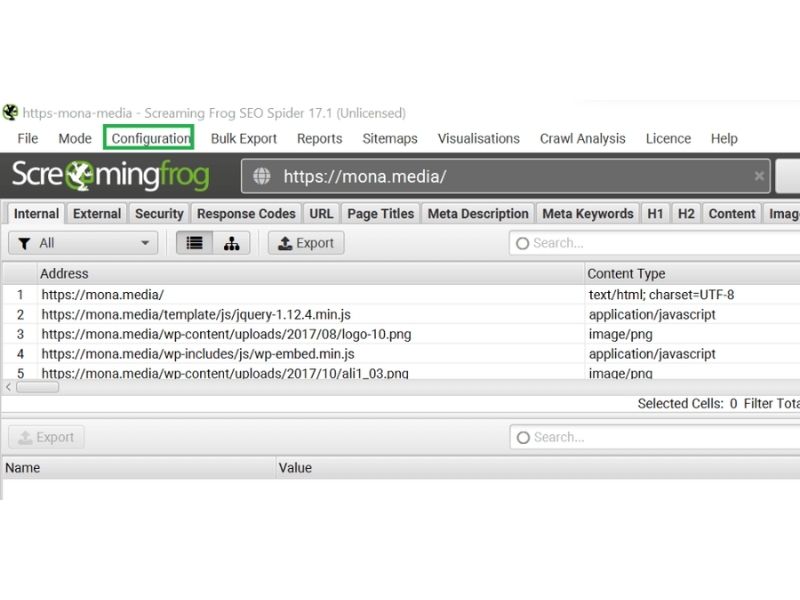Open the Reports menu
800x600 pixels.
click(319, 138)
